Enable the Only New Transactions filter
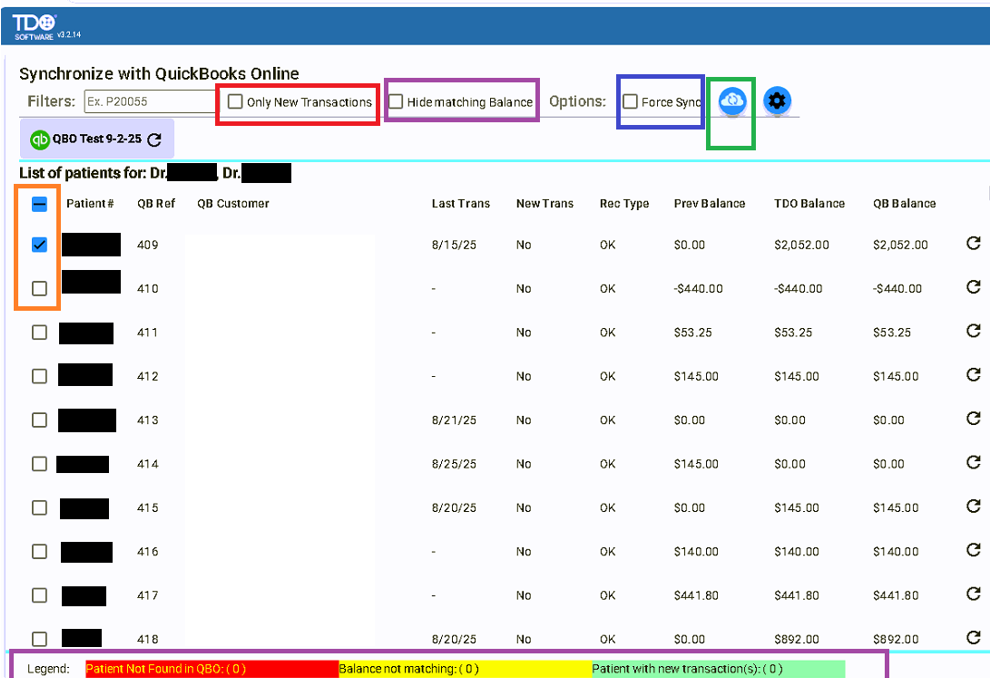This screenshot has height=678, width=997. 236,102
